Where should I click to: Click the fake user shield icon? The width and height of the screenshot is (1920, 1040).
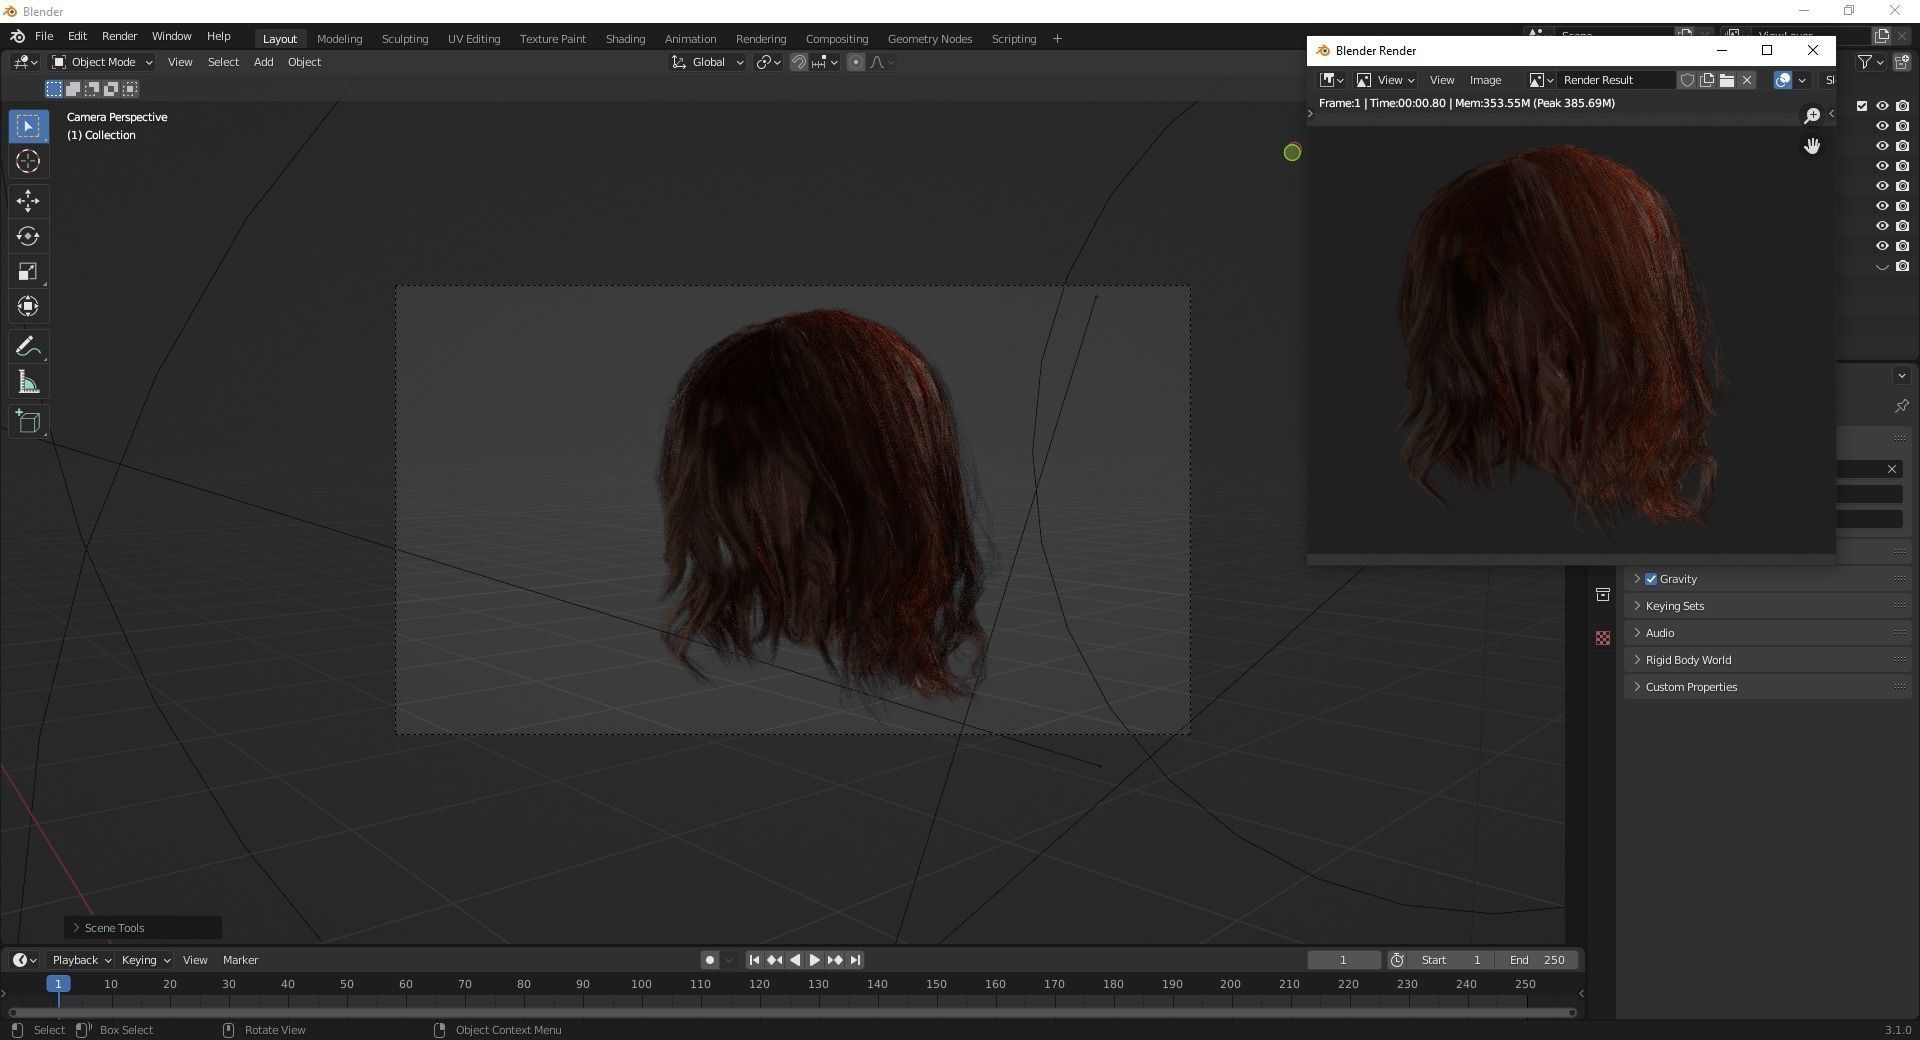tap(1687, 80)
